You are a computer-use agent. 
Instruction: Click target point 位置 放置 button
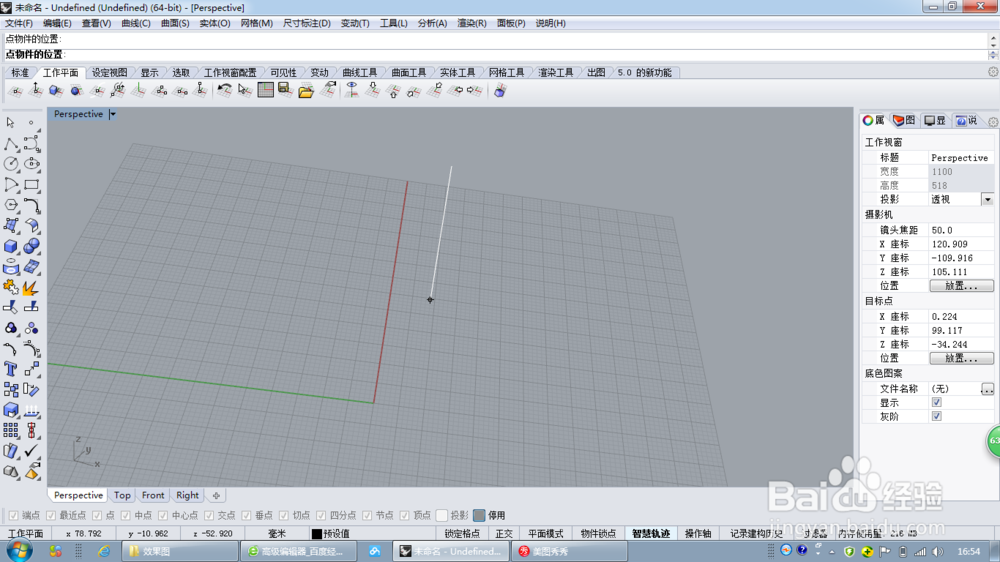(x=960, y=359)
